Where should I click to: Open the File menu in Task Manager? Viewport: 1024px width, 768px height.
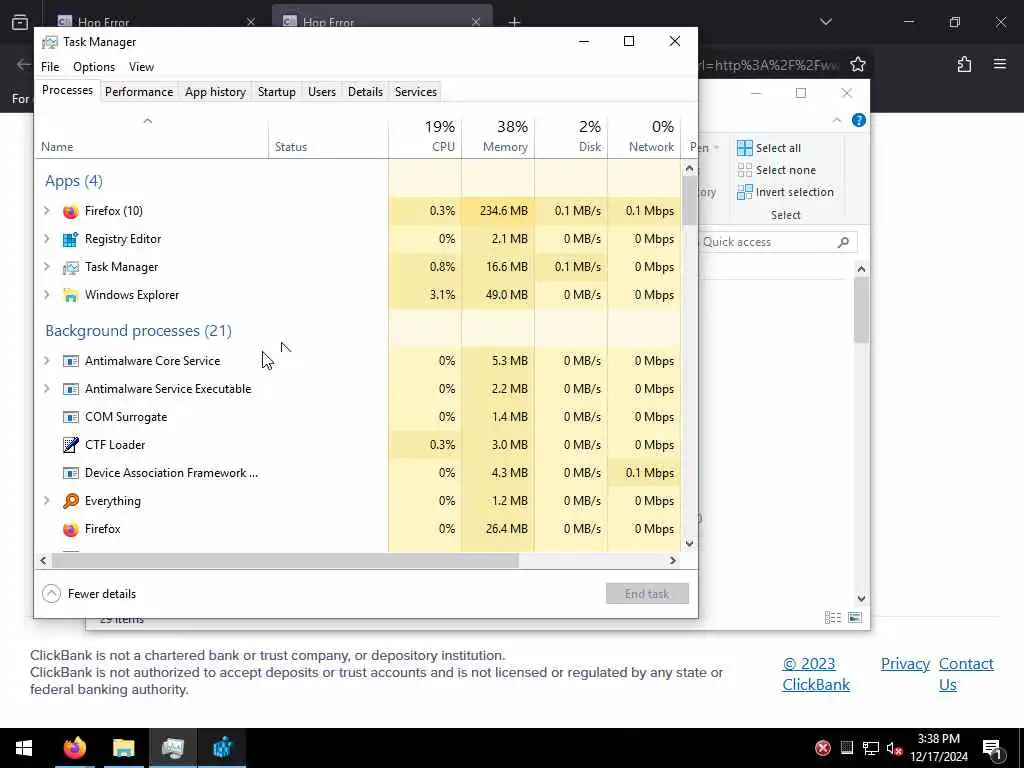(x=50, y=67)
